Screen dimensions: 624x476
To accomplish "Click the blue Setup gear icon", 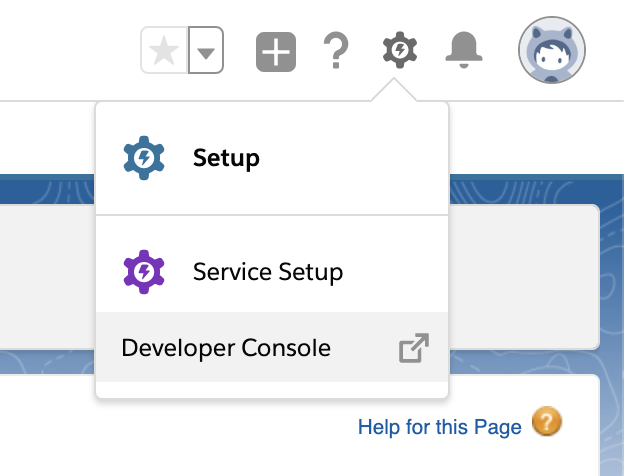I will 143,158.
